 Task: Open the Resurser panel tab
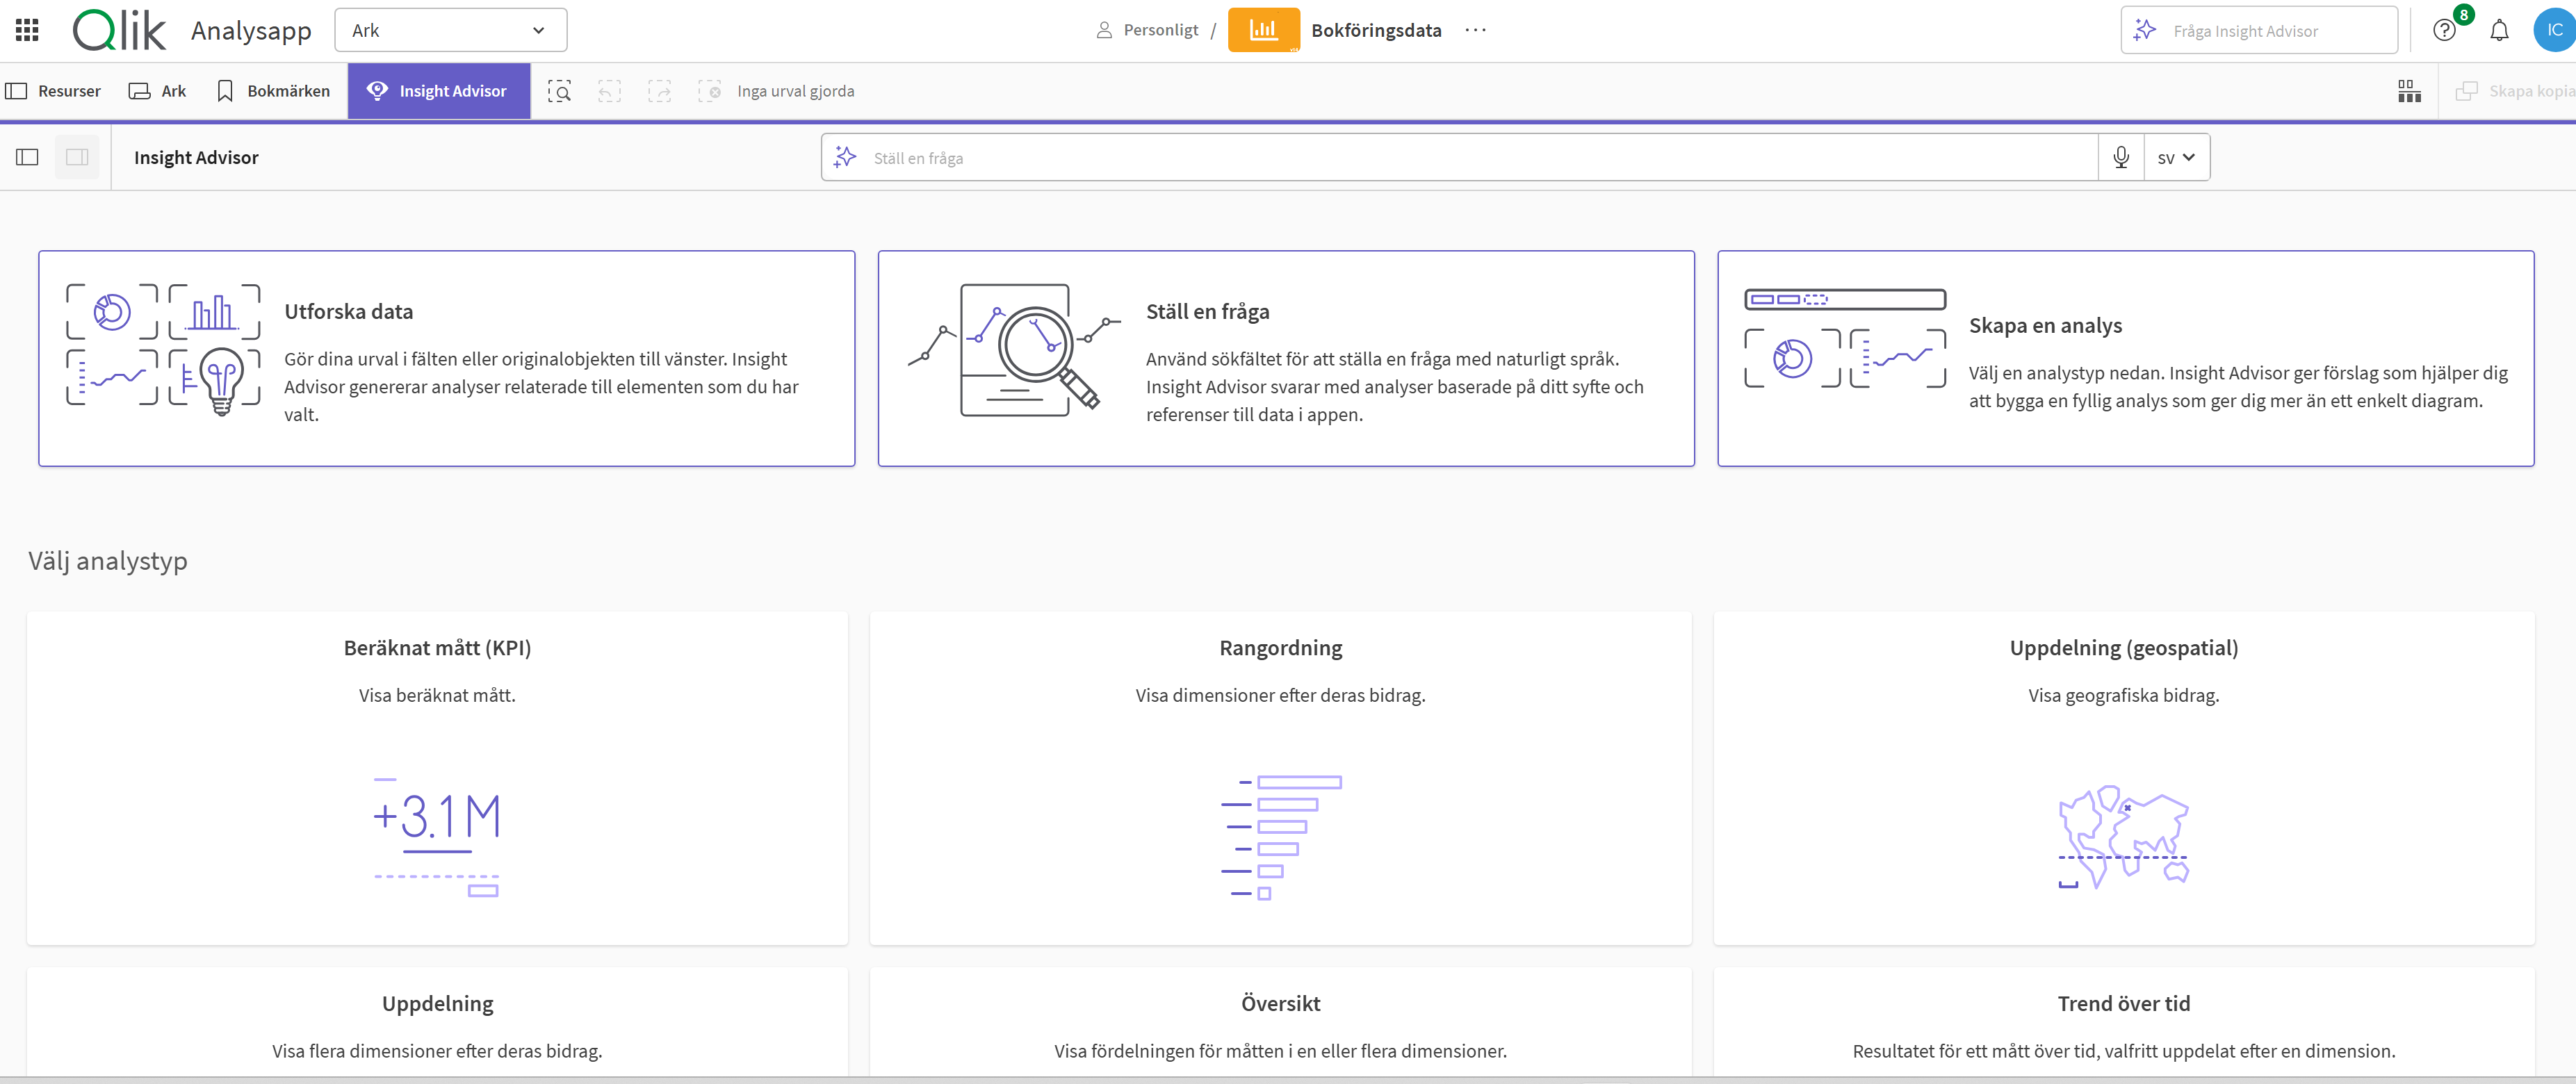(54, 91)
